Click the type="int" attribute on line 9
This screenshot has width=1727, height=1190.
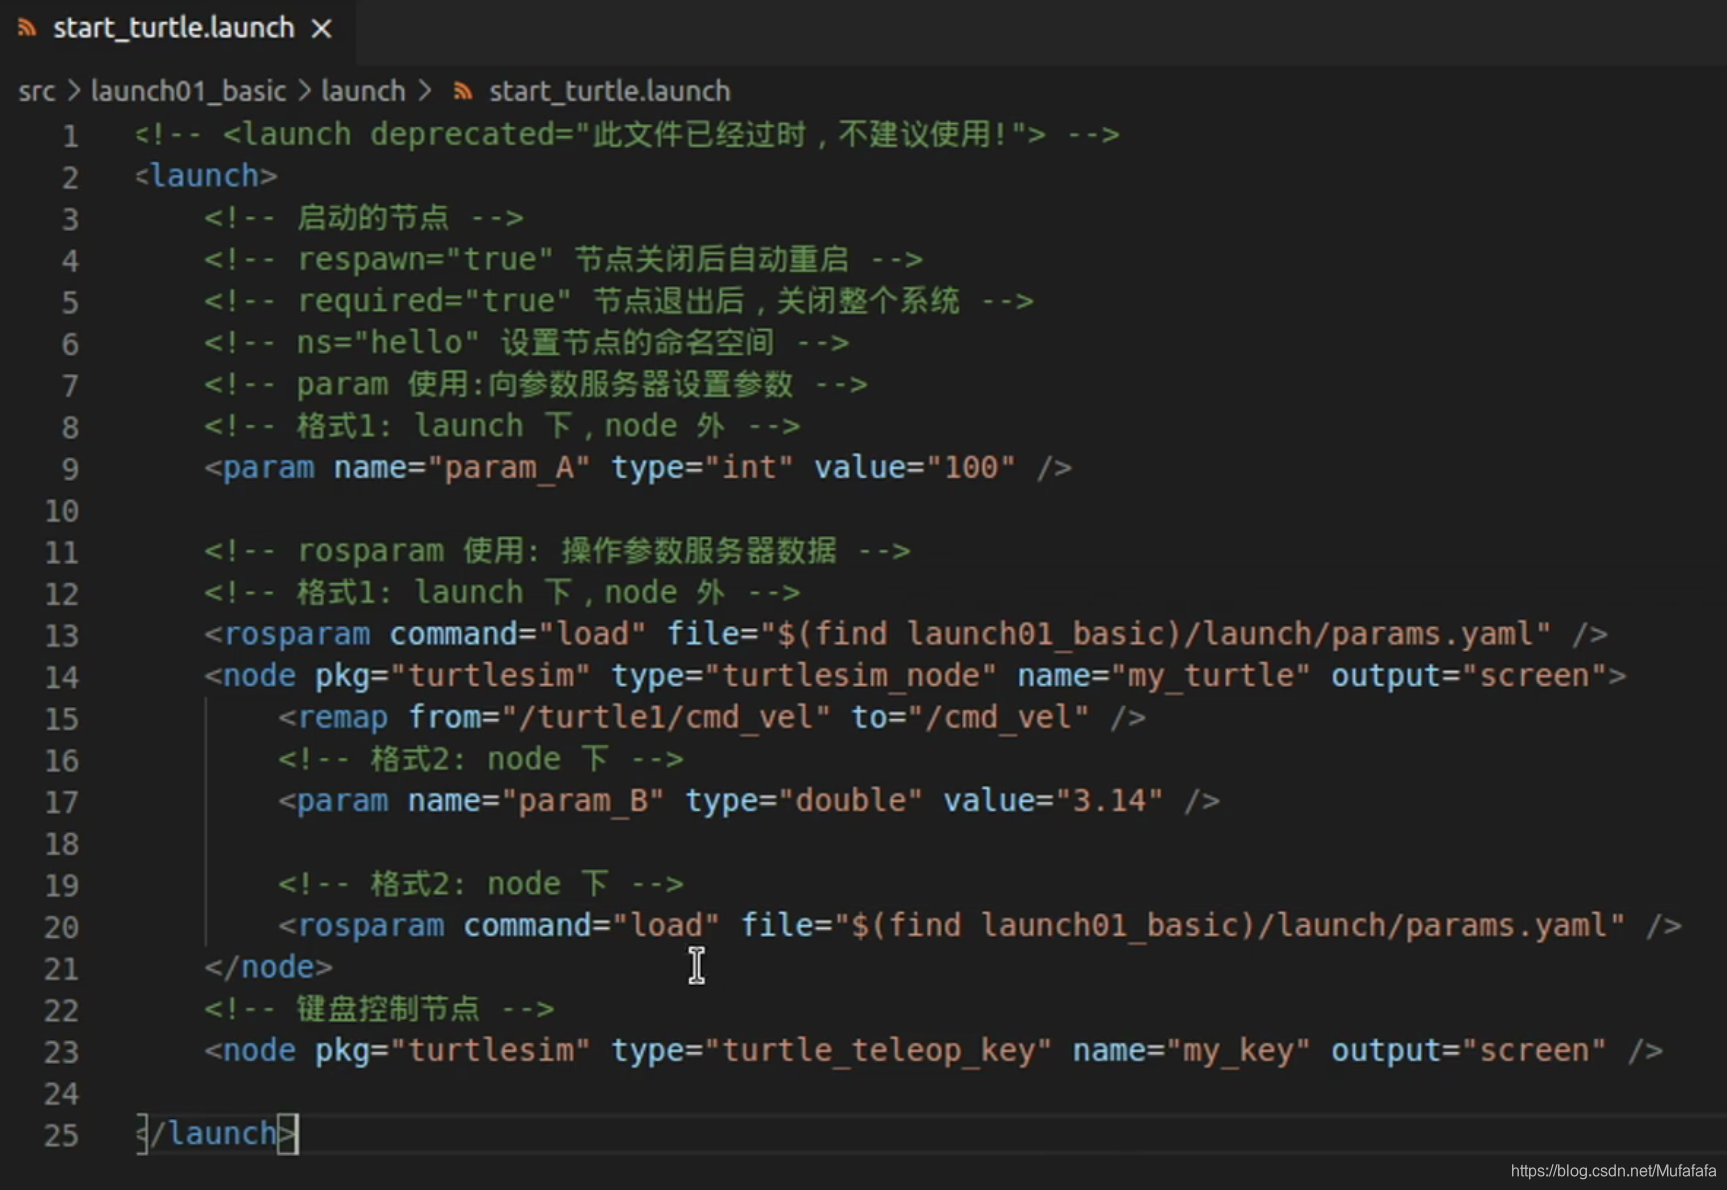(x=702, y=467)
